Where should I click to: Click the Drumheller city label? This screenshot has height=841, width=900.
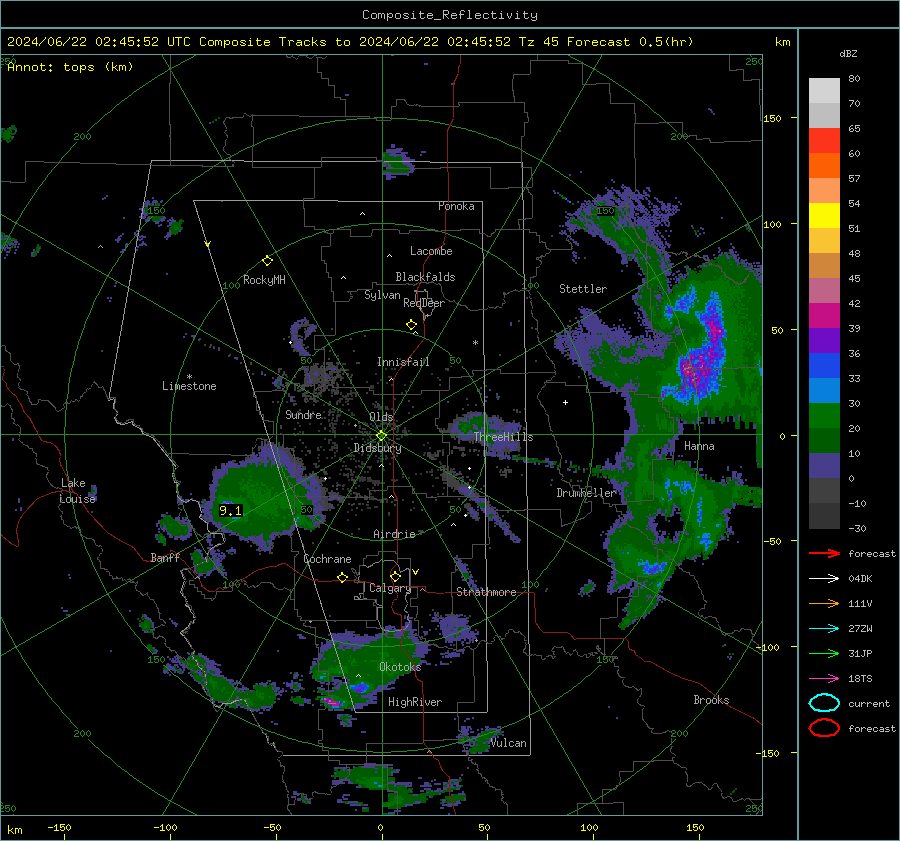pos(586,493)
